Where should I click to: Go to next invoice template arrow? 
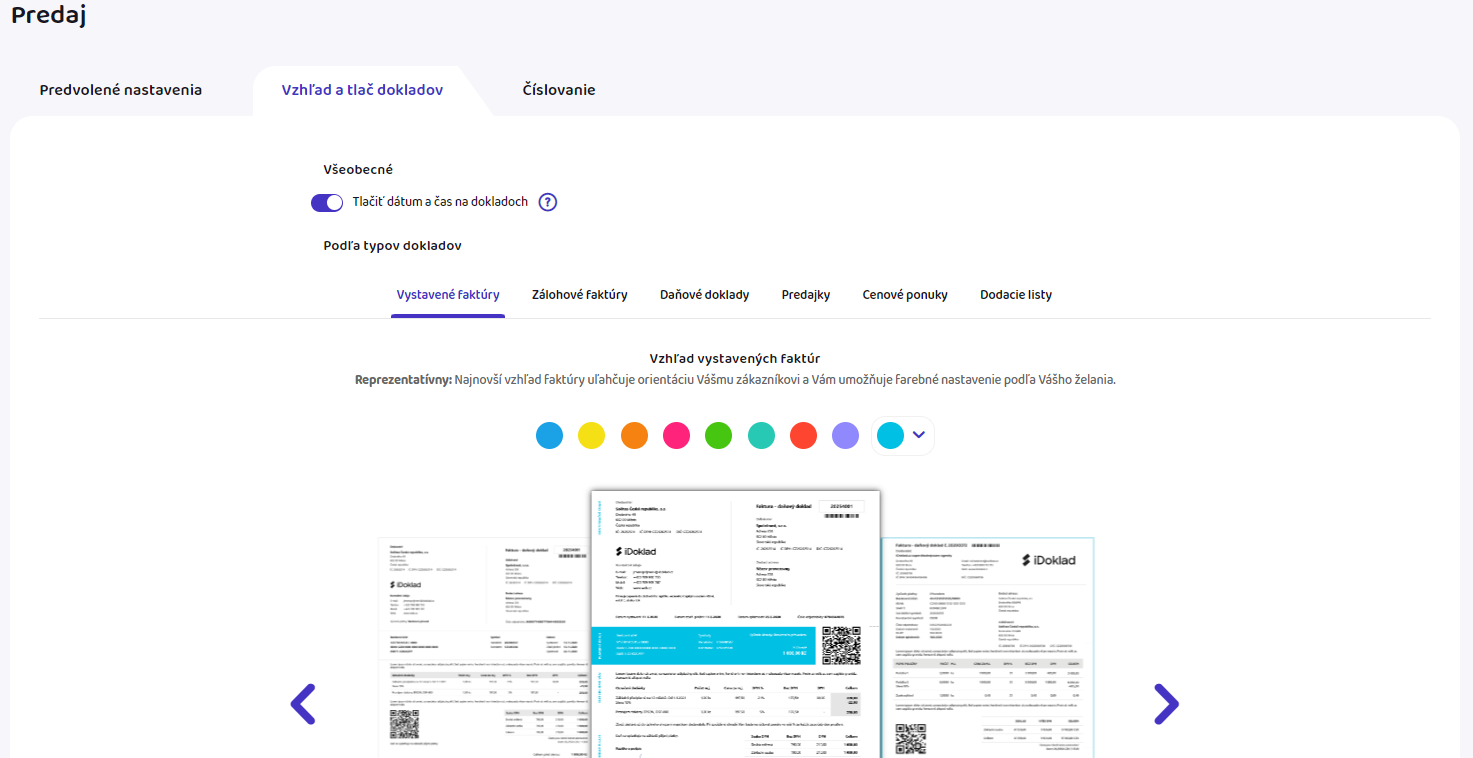coord(1166,704)
